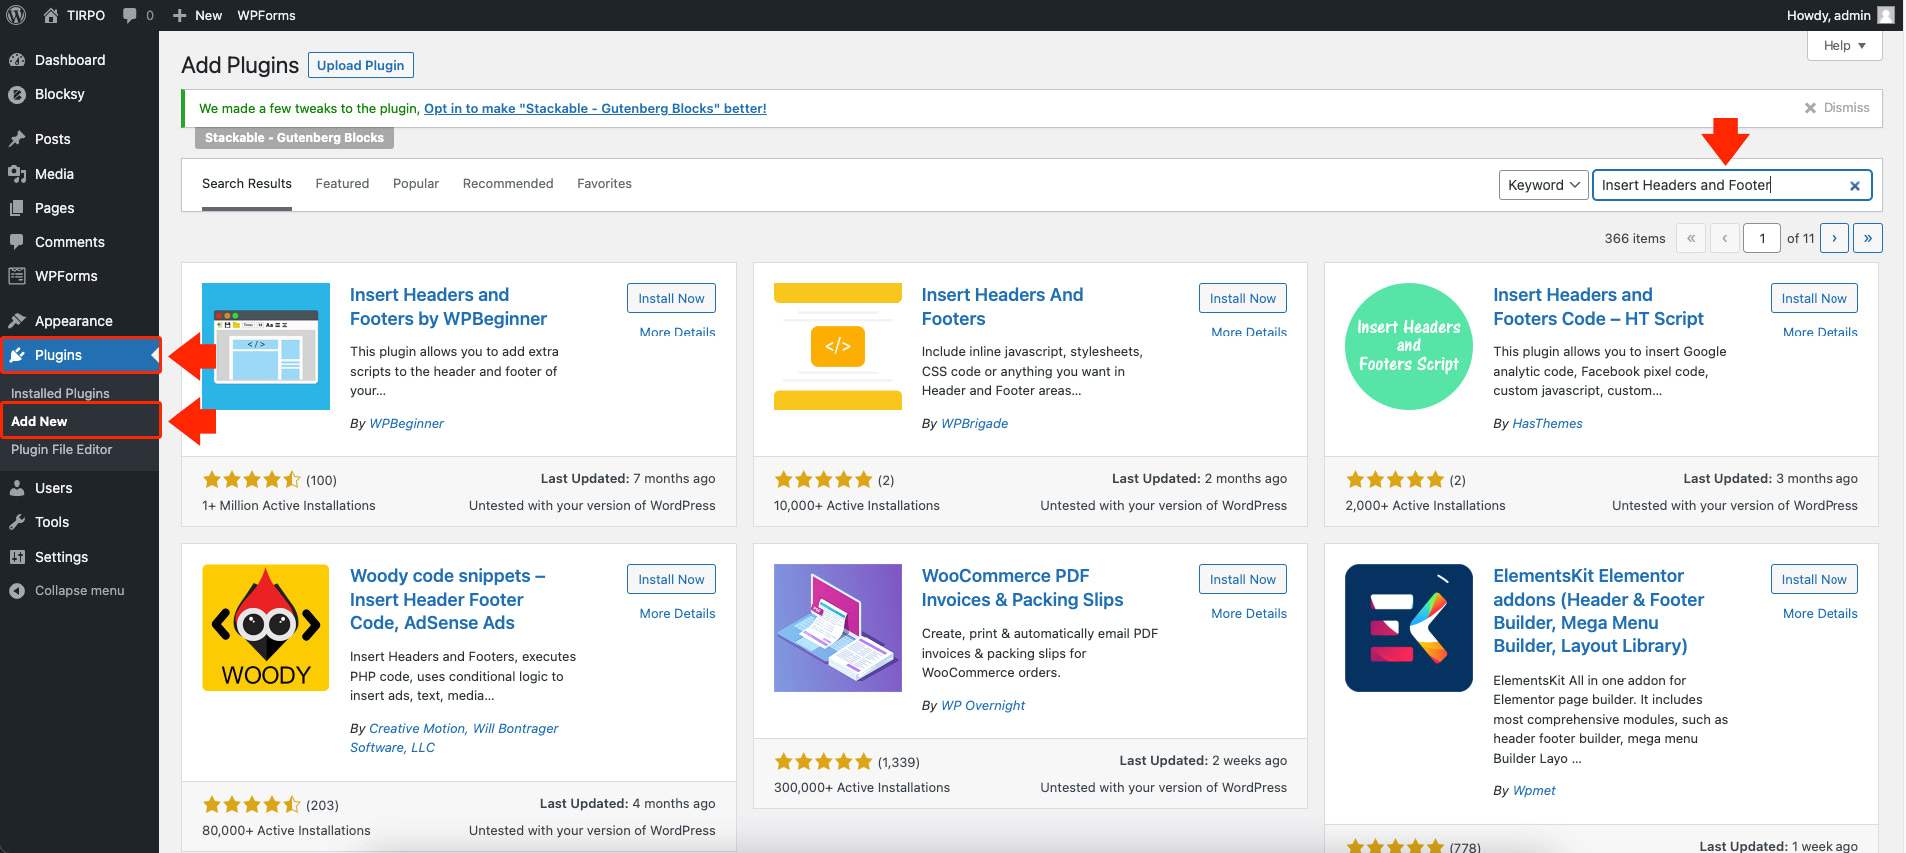This screenshot has height=853, width=1906.
Task: Install Woody code snippets plugin
Action: pyautogui.click(x=671, y=579)
